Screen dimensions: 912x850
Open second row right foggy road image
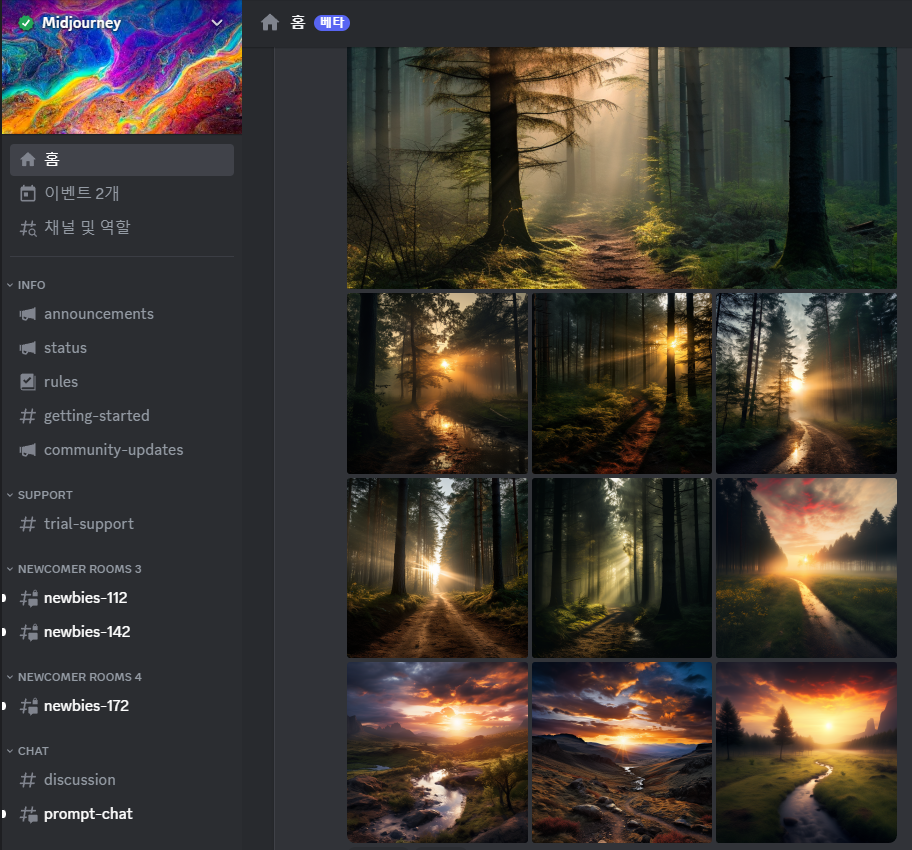806,383
